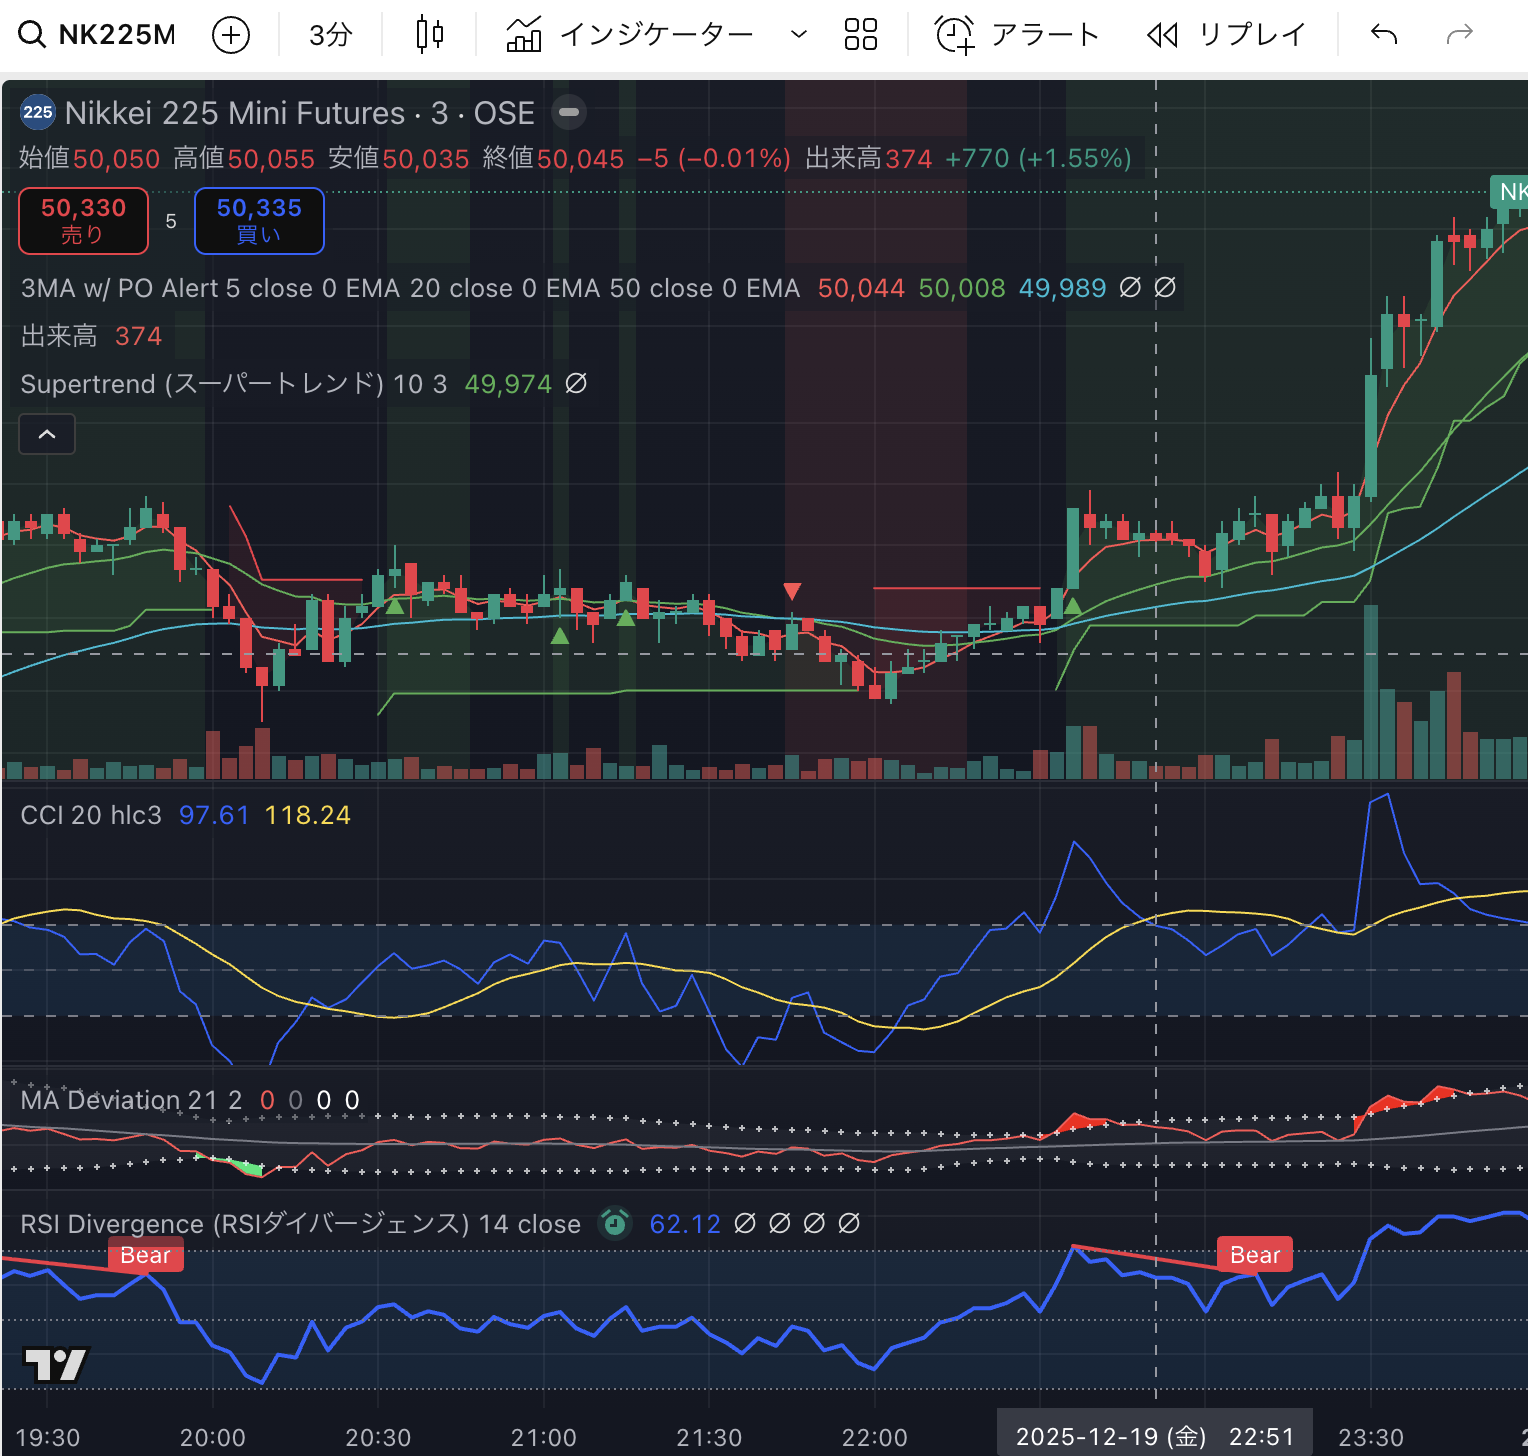The width and height of the screenshot is (1528, 1456).
Task: Start リプレイ bar replay mode
Action: [1227, 35]
